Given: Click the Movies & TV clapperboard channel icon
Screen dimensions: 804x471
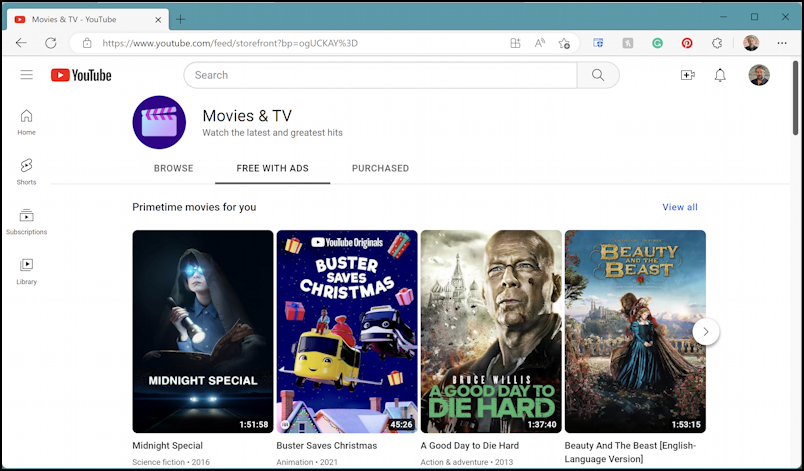Looking at the screenshot, I should tap(159, 122).
